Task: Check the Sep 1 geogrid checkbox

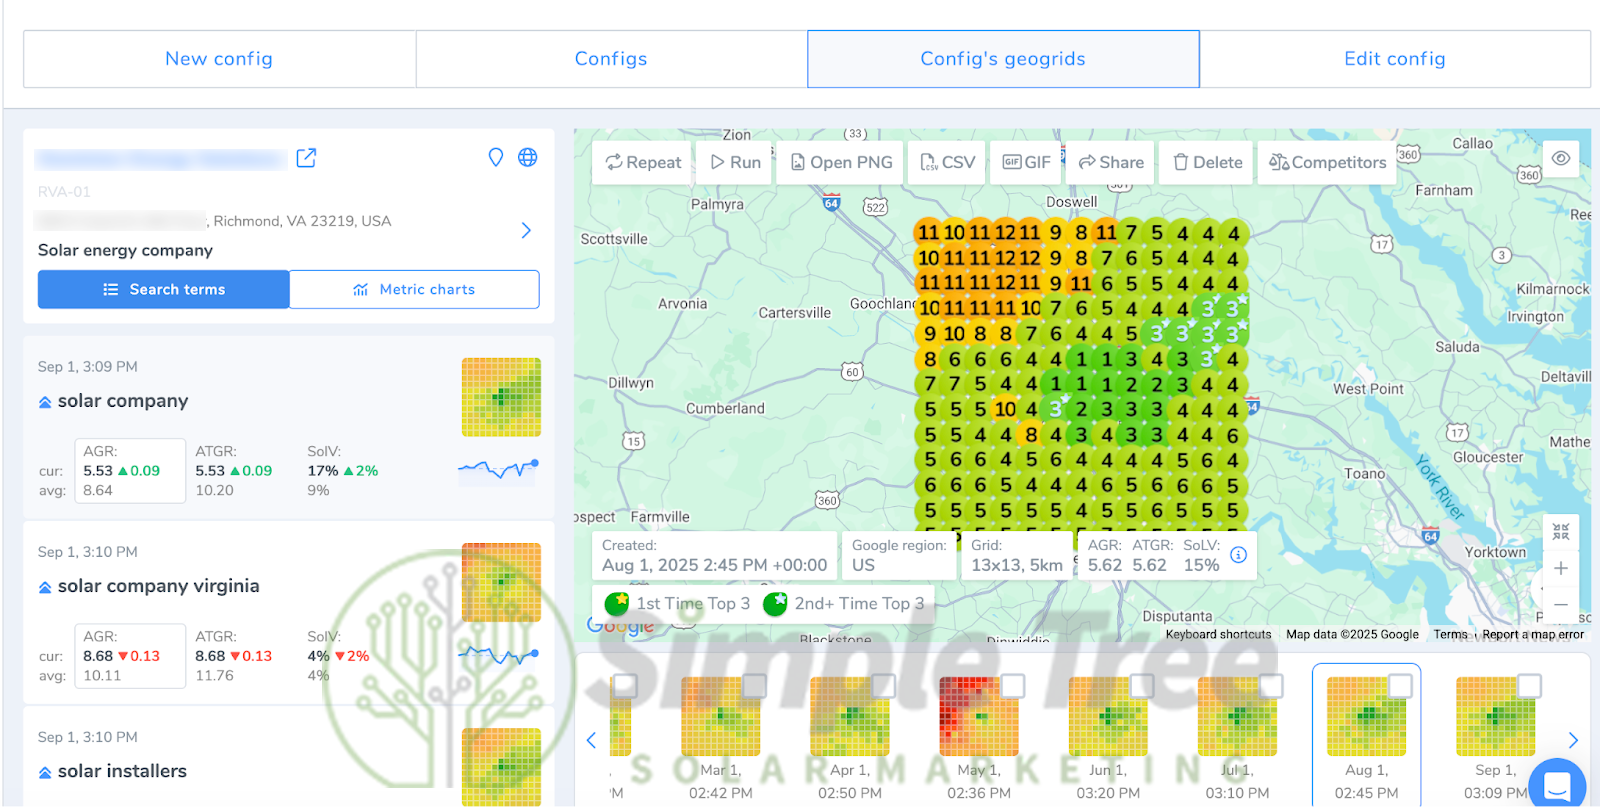Action: [x=1530, y=685]
